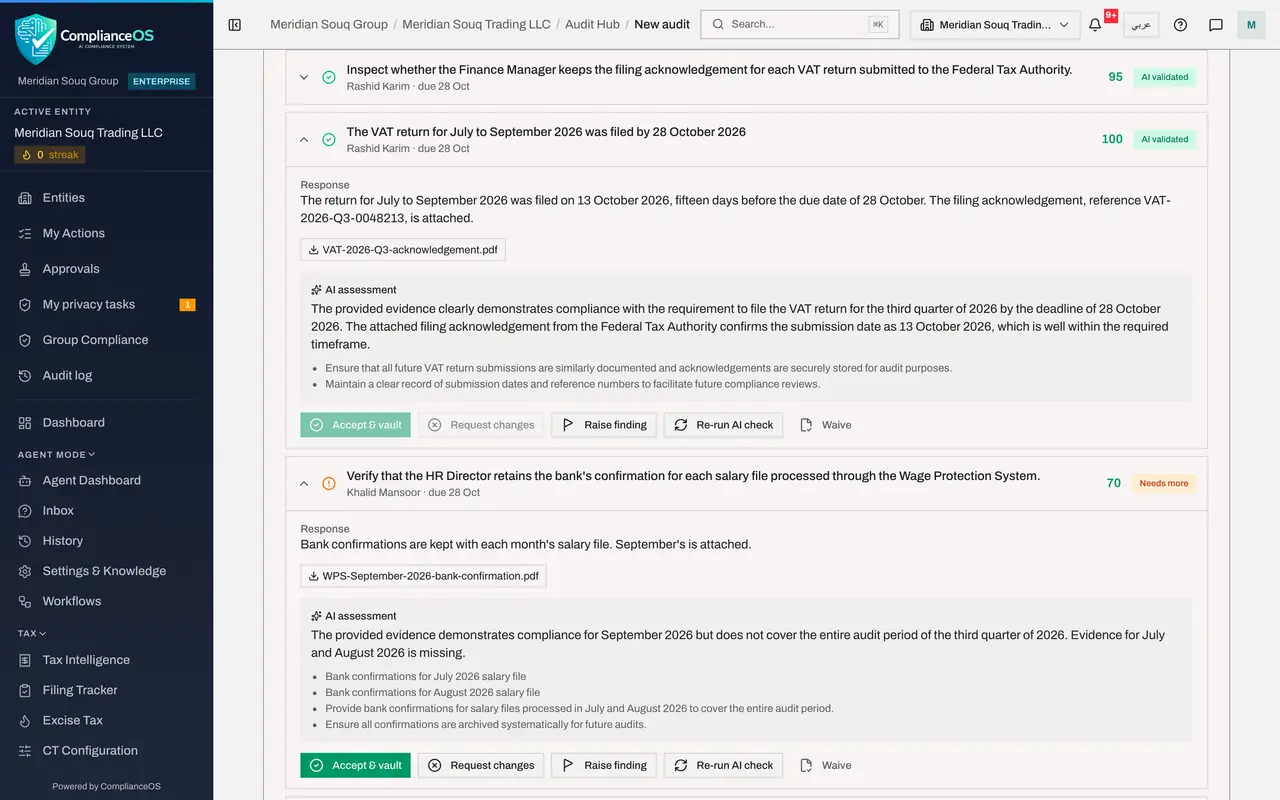Click the user avatar M

pos(1251,25)
